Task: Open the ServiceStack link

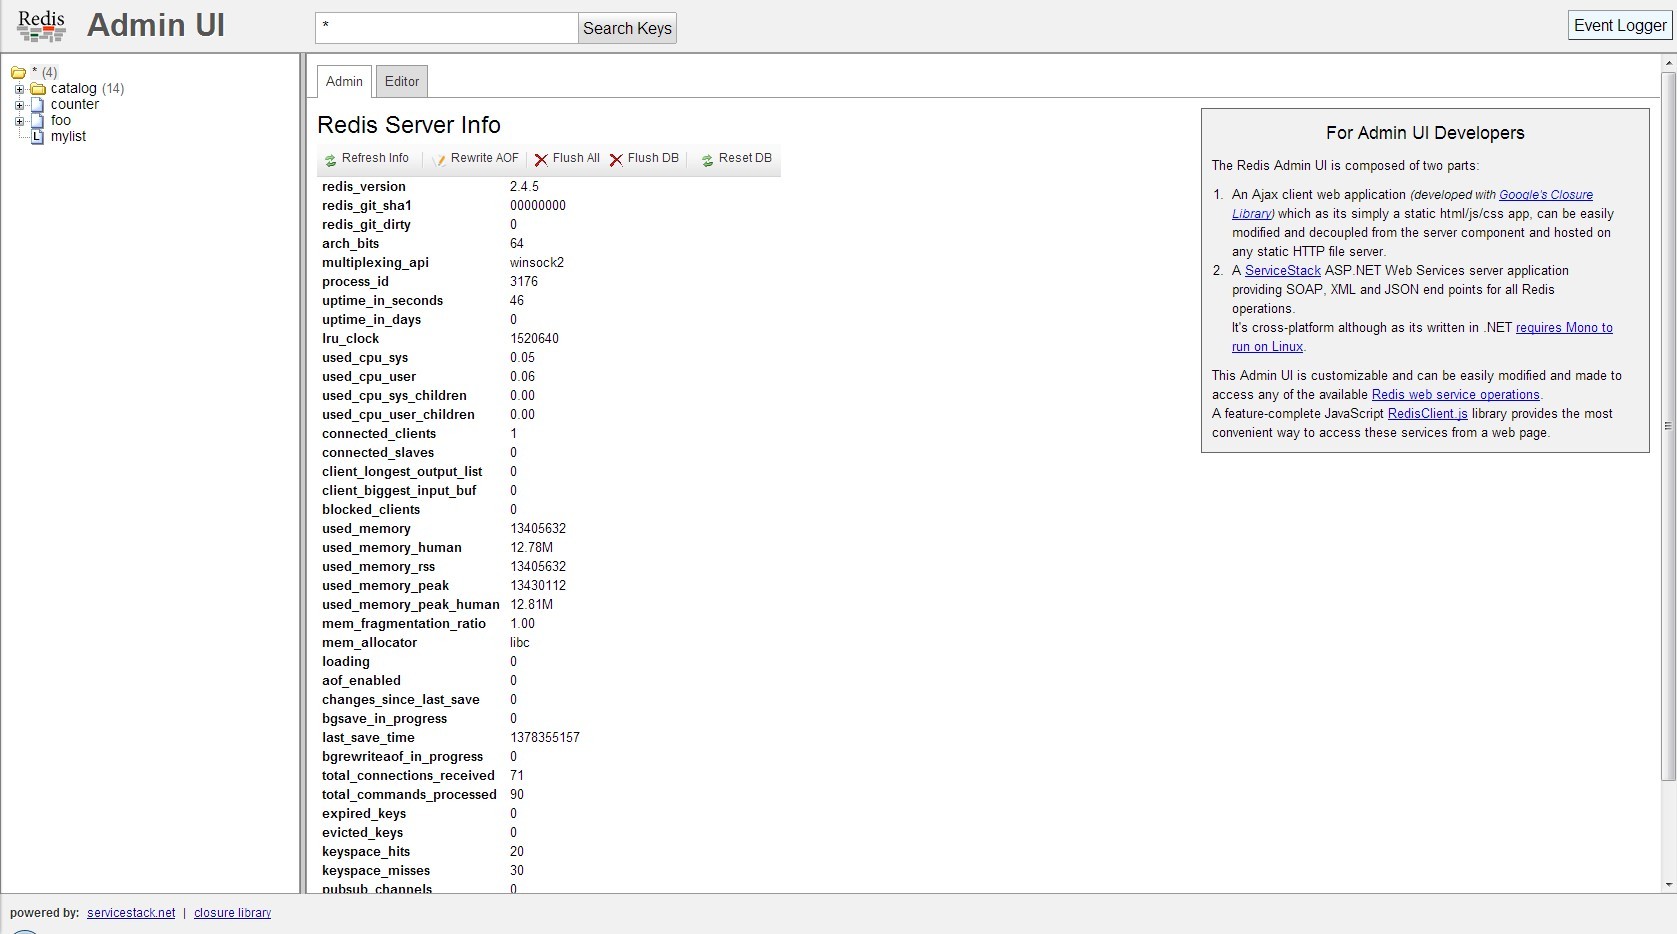Action: click(1283, 271)
